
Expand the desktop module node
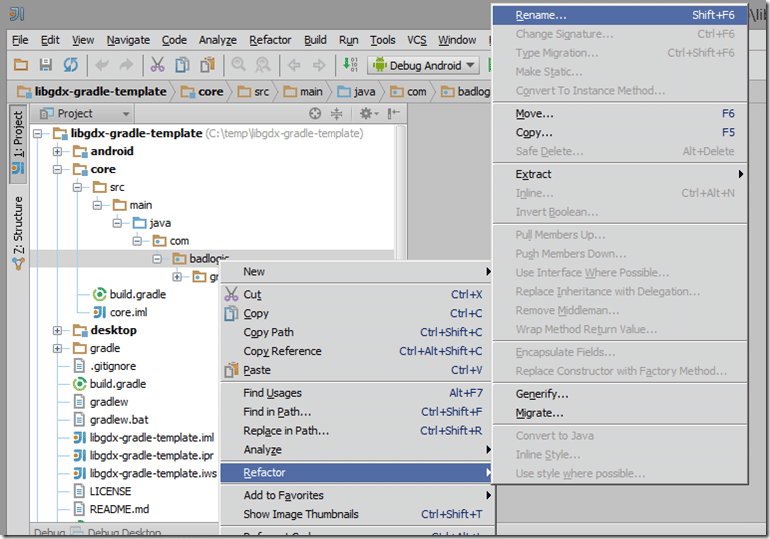tap(57, 330)
